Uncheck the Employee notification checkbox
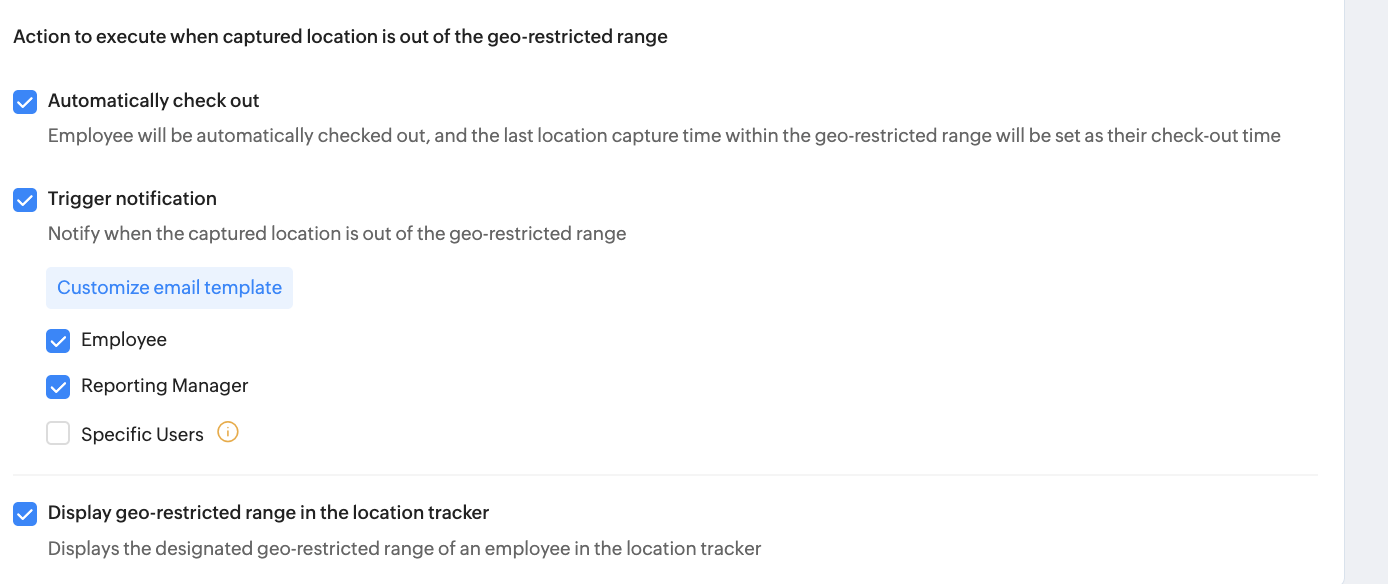 coord(58,340)
